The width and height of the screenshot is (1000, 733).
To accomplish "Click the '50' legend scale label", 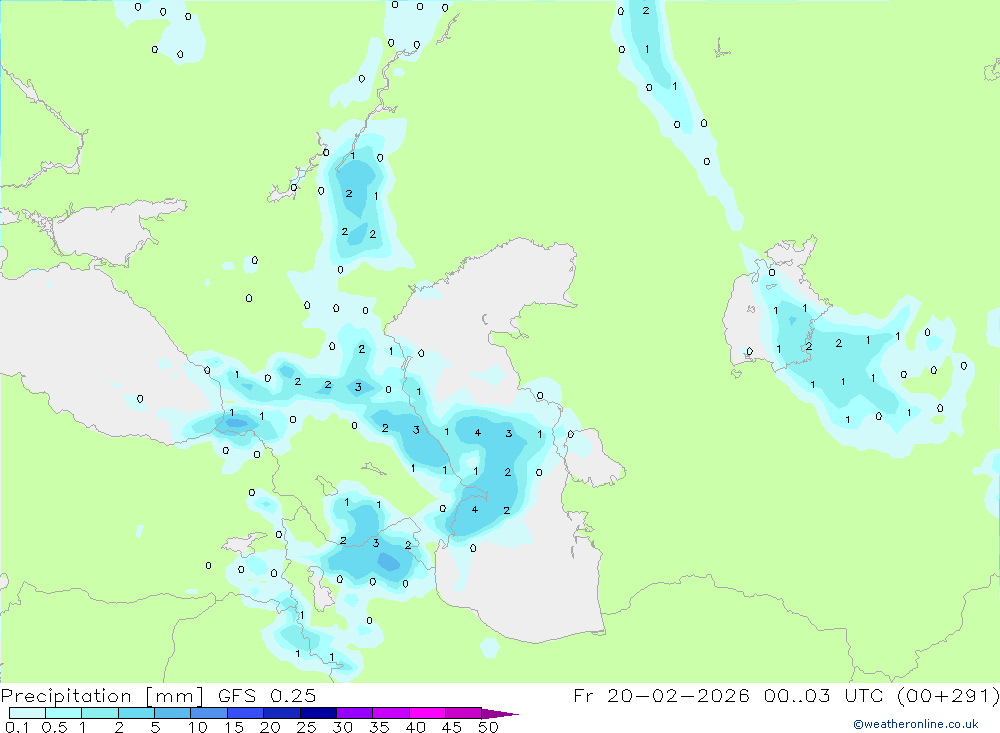I will pos(488,727).
